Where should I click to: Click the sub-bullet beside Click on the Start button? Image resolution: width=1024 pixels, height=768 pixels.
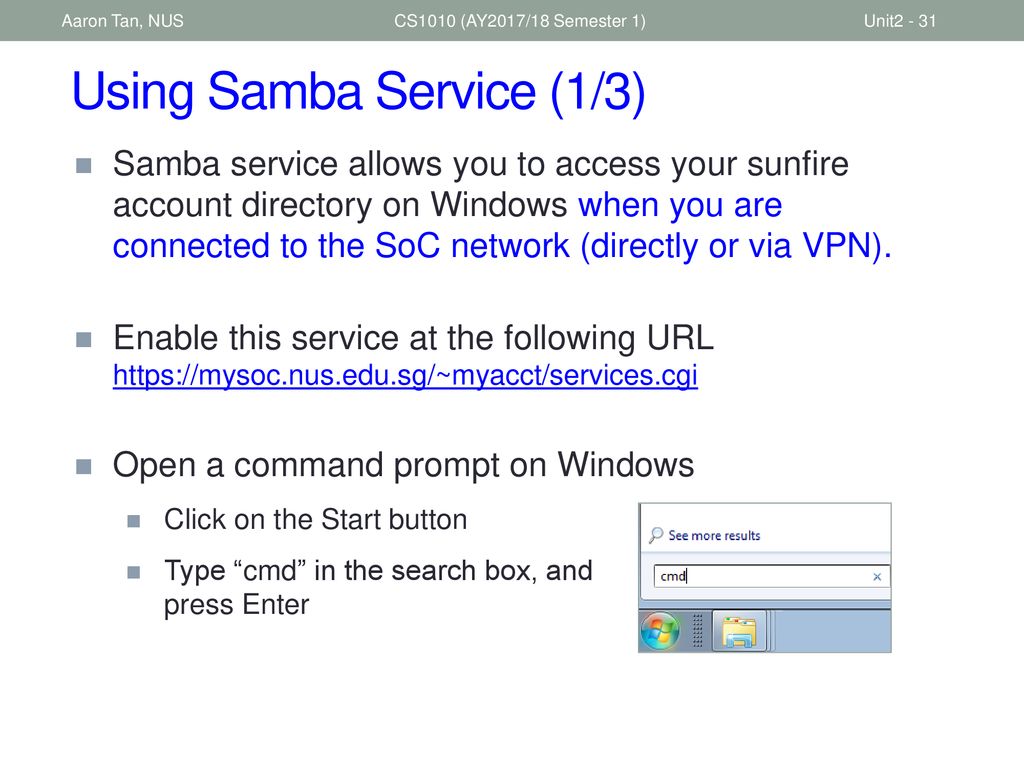pos(134,521)
